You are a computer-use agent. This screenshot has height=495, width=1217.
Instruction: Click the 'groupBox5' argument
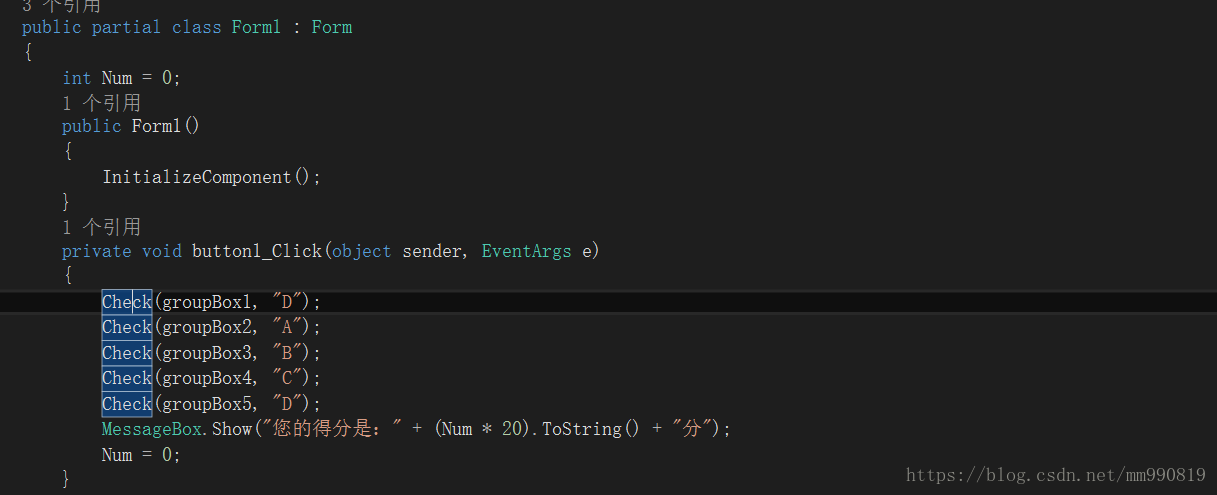207,404
